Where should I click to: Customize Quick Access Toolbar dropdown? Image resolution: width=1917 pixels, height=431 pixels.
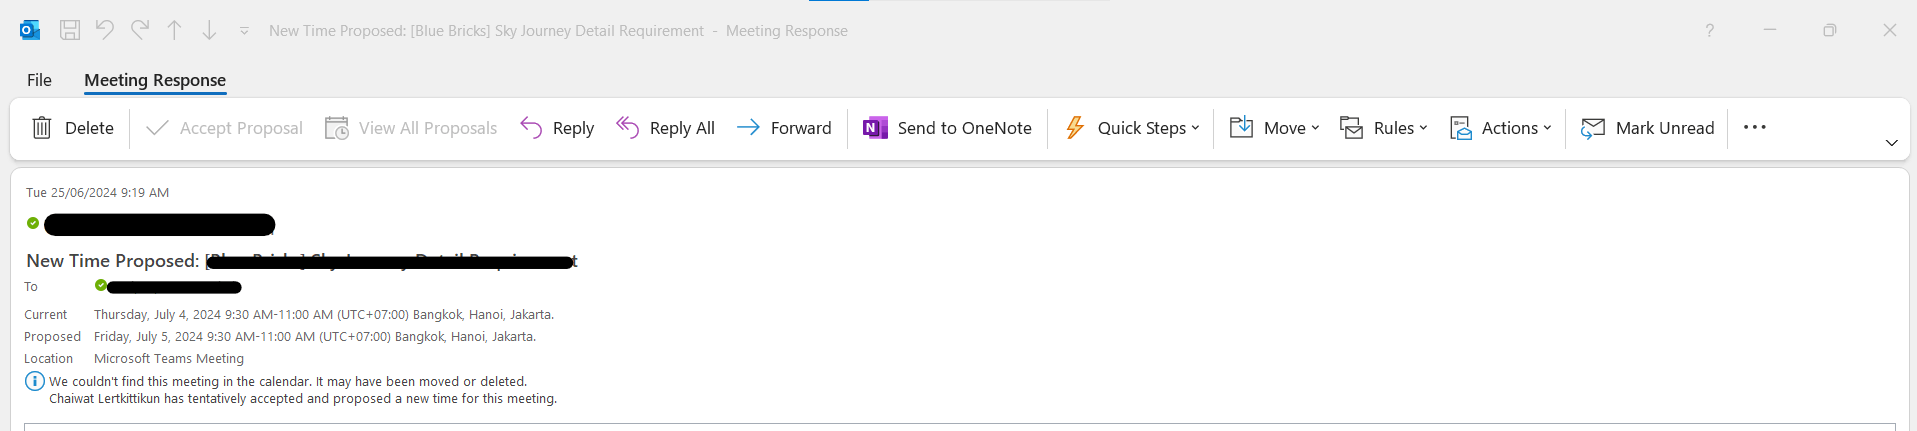(x=244, y=31)
